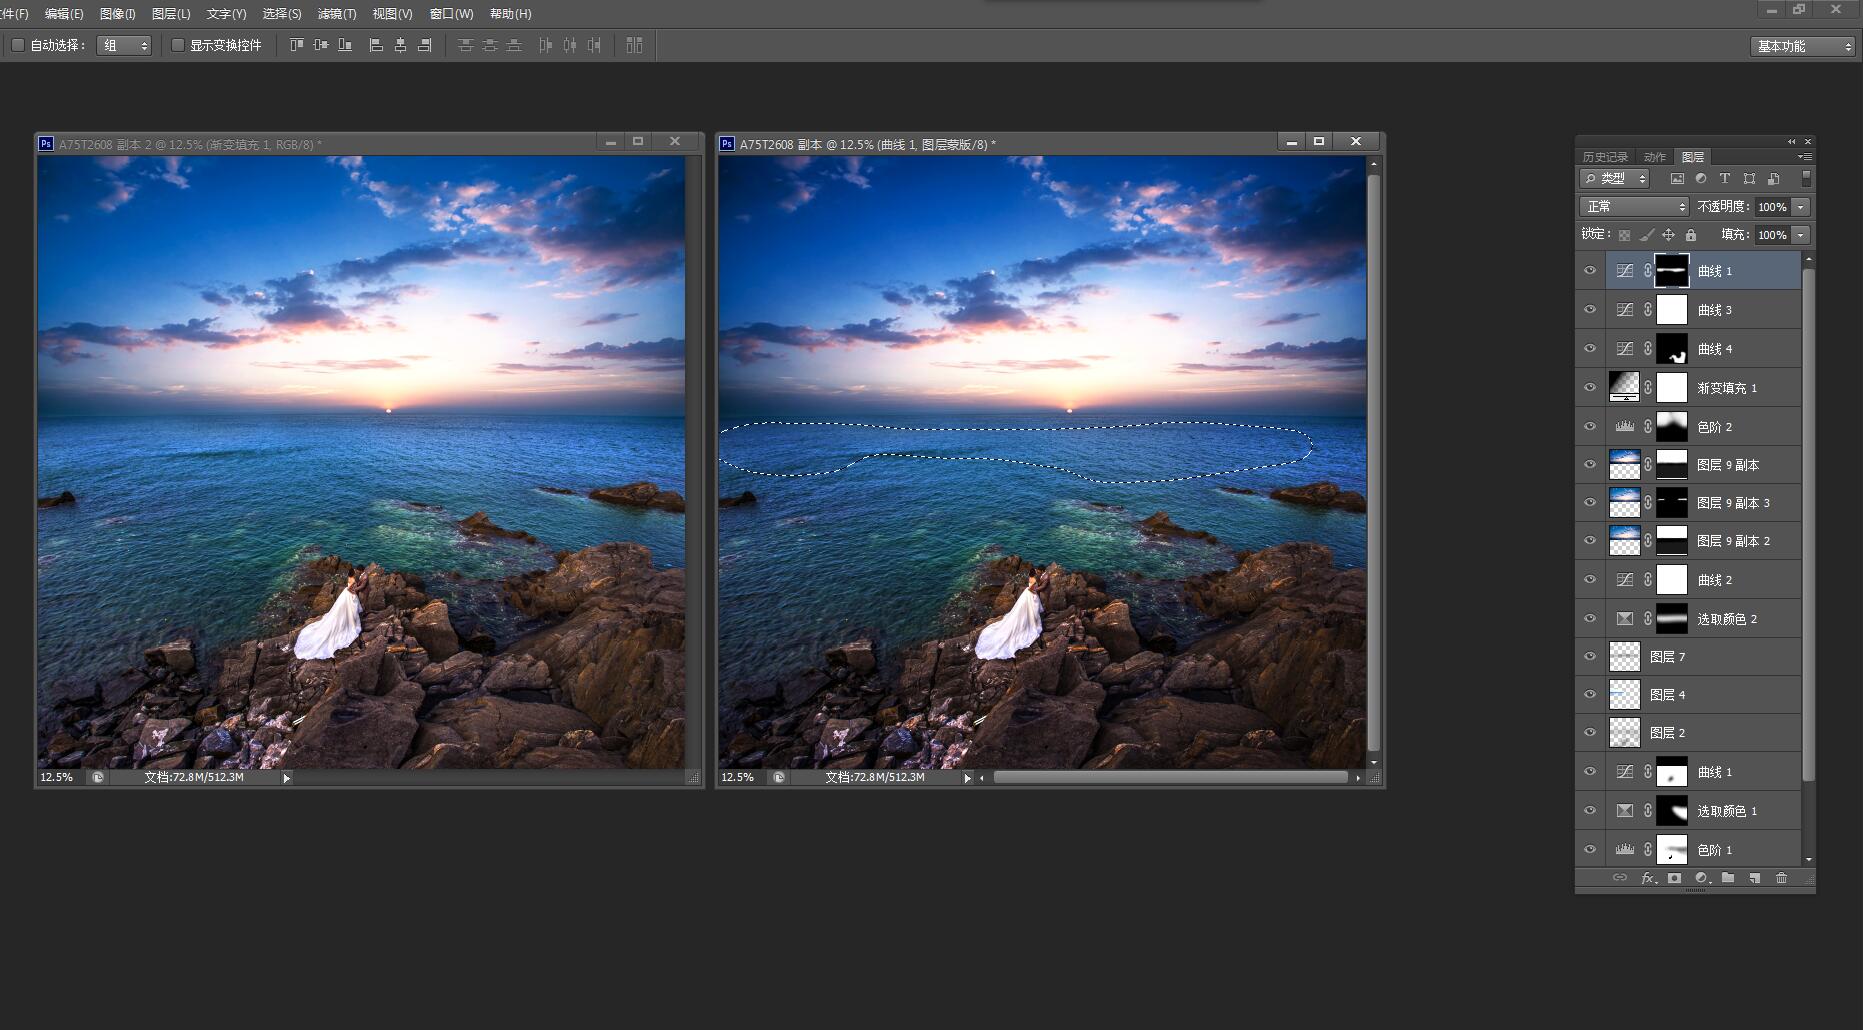1863x1030 pixels.
Task: Open the fx layer style icon
Action: pyautogui.click(x=1647, y=878)
